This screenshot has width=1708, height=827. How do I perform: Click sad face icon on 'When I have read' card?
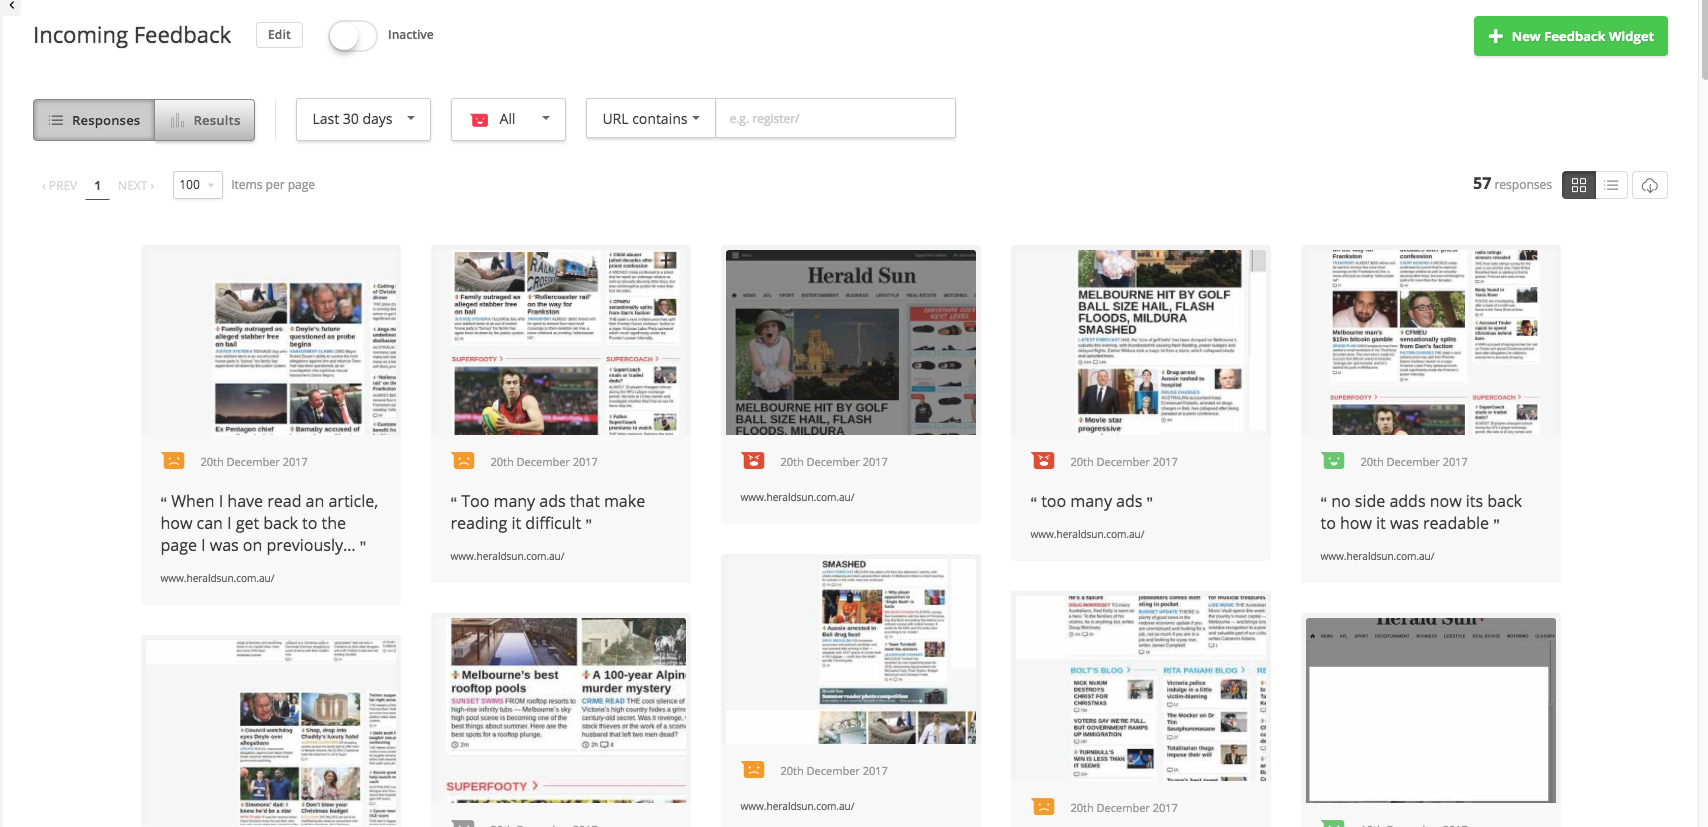[173, 461]
